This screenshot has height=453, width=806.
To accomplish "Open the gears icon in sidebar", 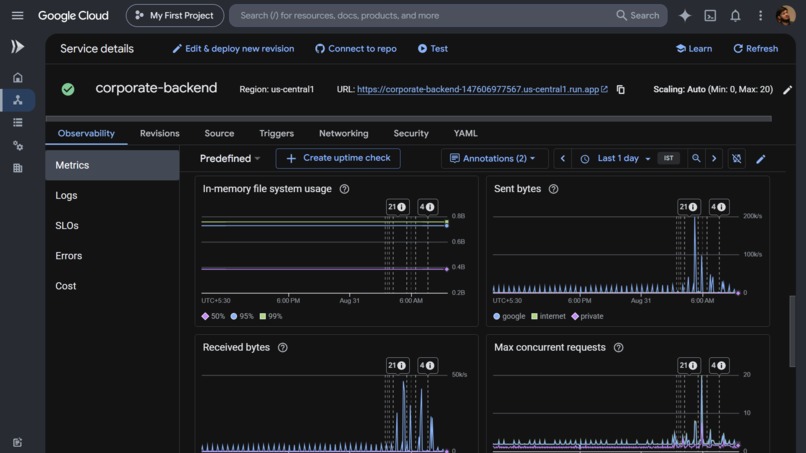I will (17, 146).
